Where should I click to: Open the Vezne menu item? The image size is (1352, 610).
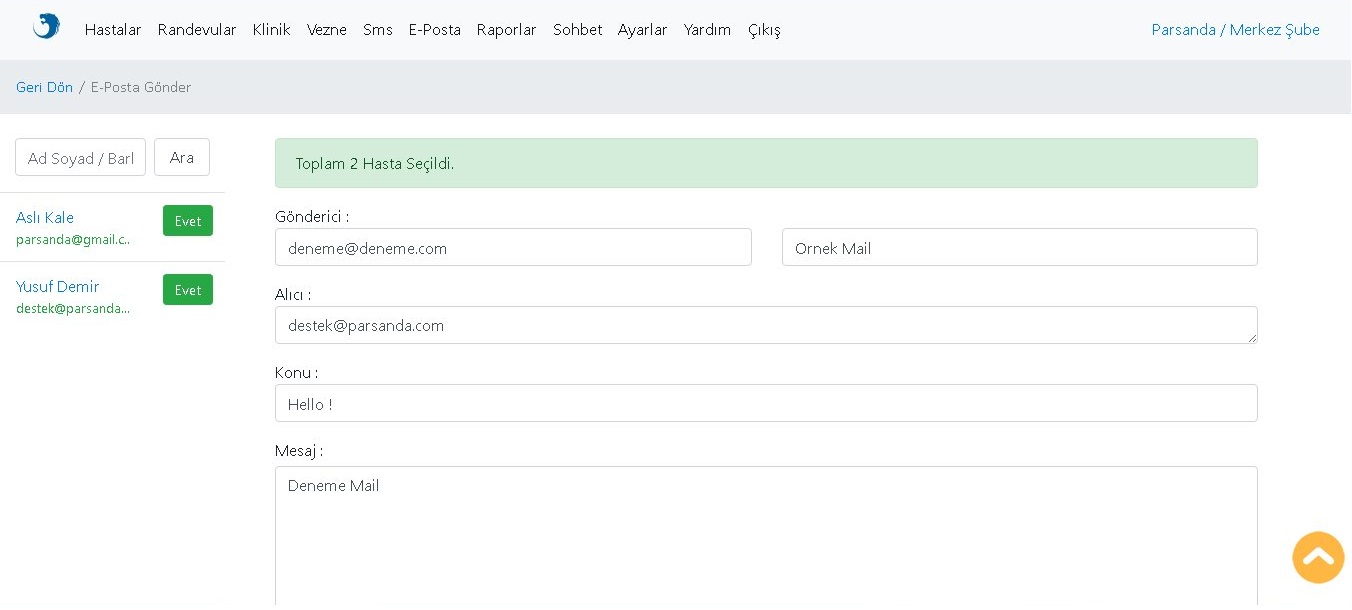tap(327, 30)
